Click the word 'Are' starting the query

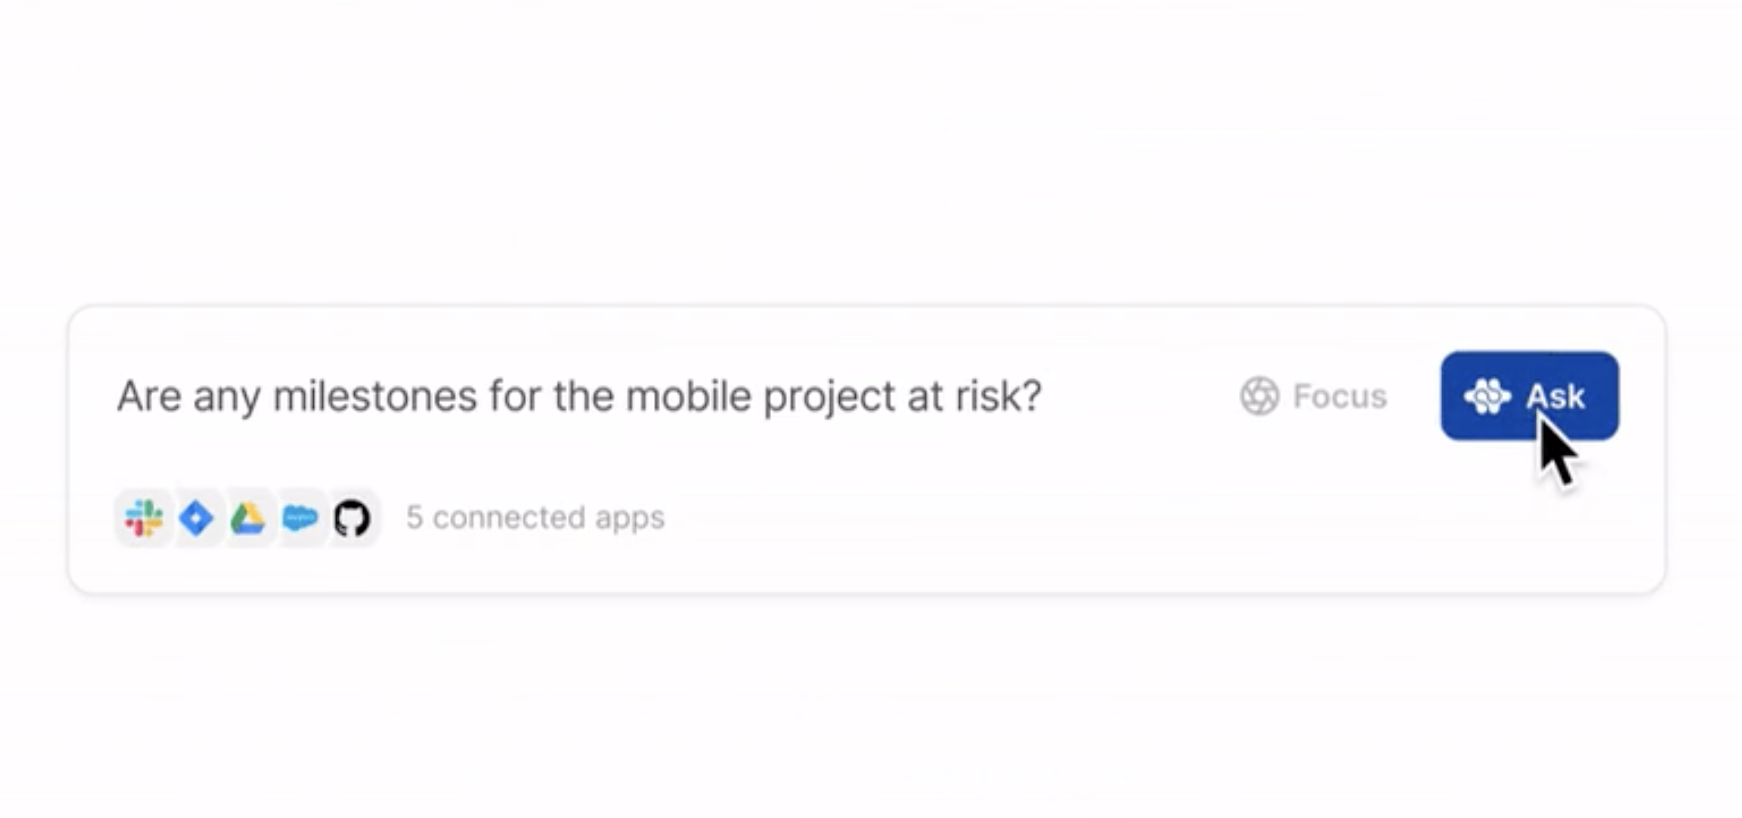148,396
